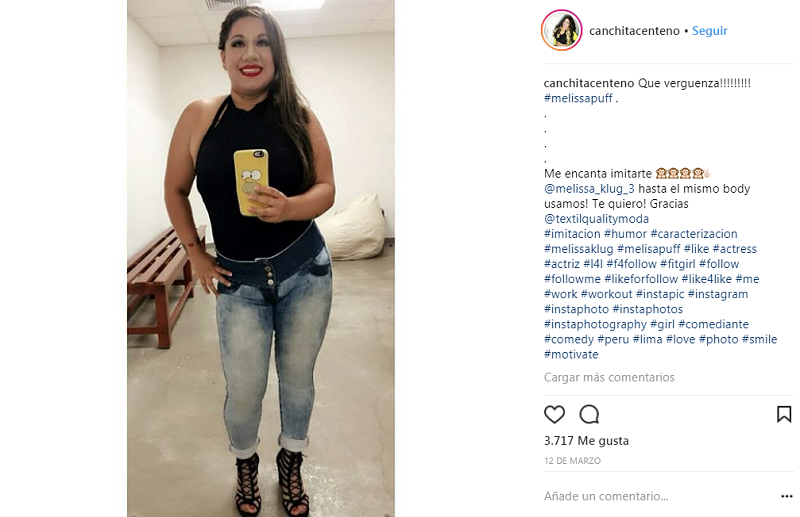Visit the @melissa_klug_3 mention
This screenshot has height=517, width=800.
click(589, 189)
